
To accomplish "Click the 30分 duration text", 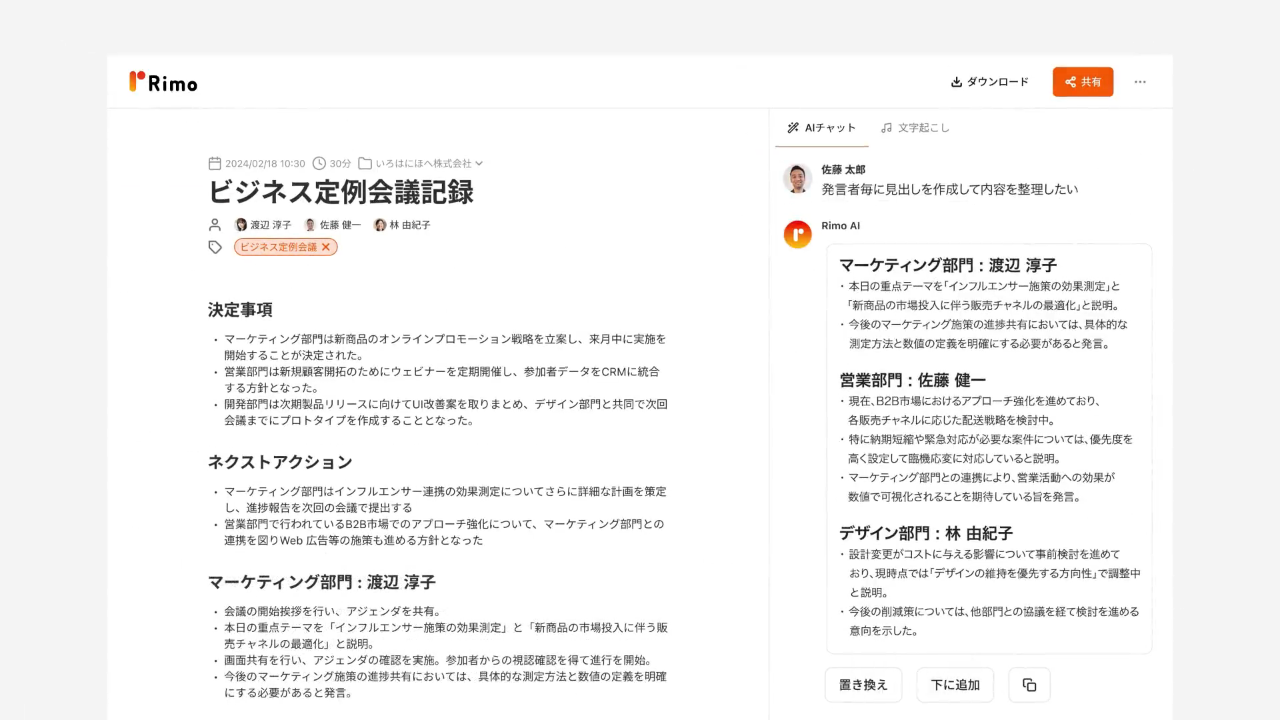I will coord(340,163).
